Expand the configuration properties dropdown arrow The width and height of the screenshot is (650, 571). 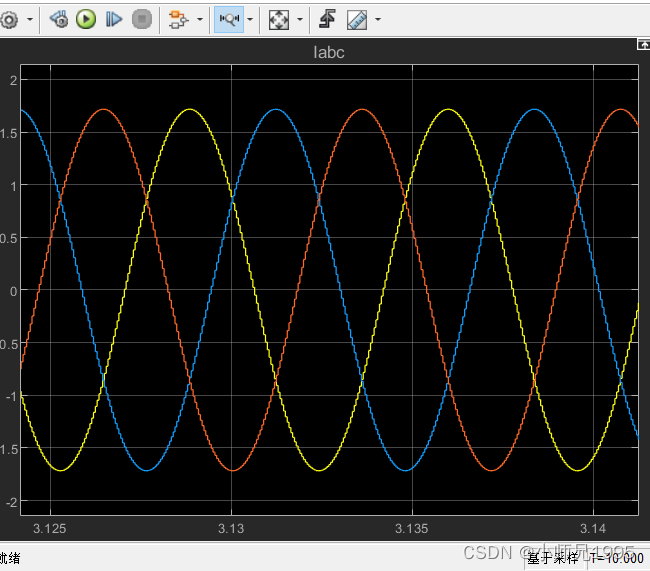pos(30,19)
